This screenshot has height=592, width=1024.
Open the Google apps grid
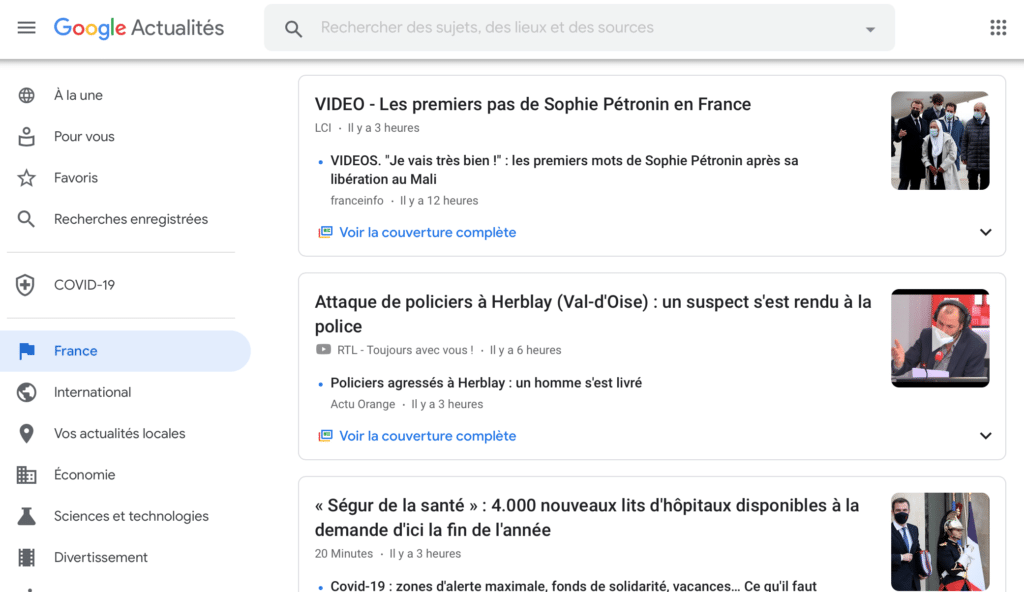(998, 27)
